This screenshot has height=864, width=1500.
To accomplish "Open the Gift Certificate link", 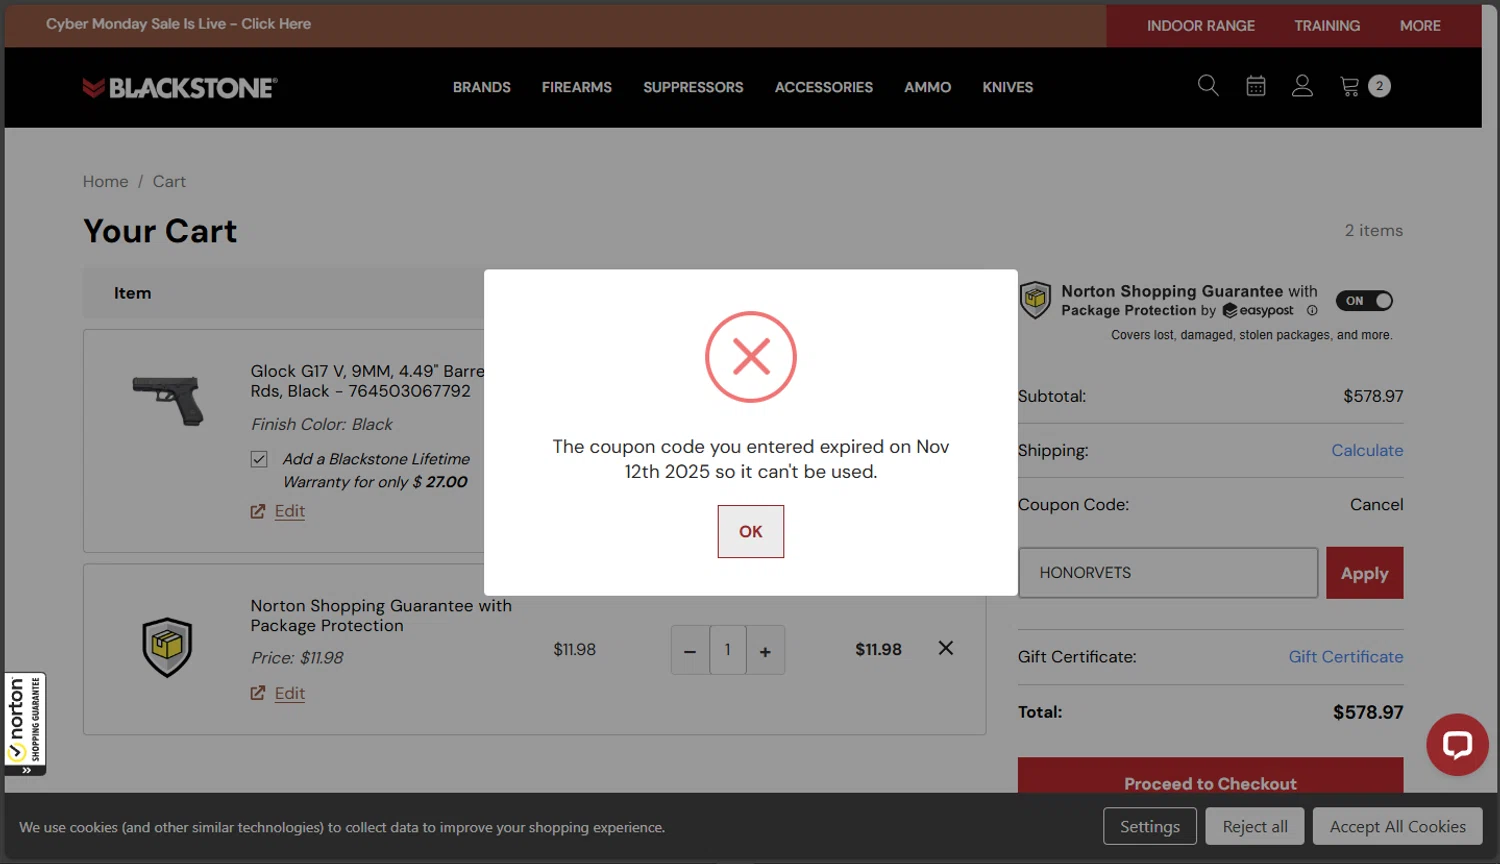I will (x=1346, y=657).
